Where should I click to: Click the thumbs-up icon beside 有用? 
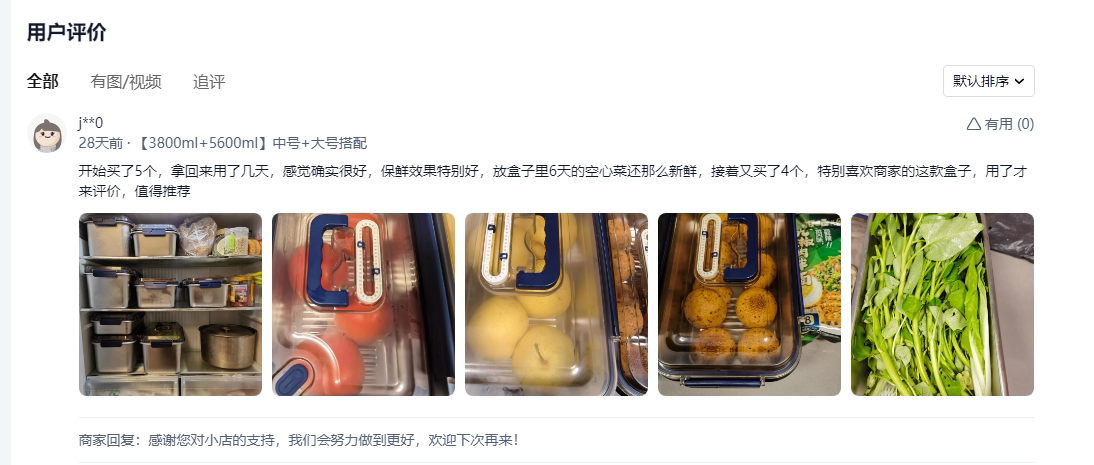973,124
